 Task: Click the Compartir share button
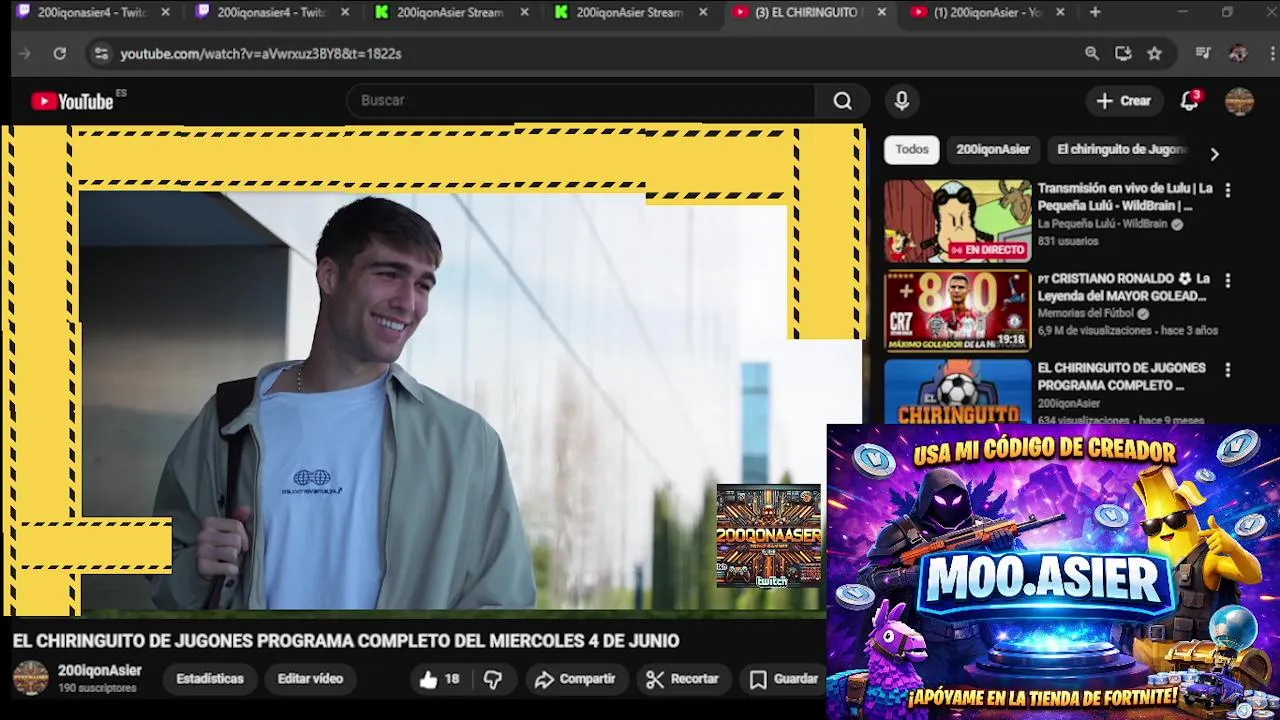point(575,679)
